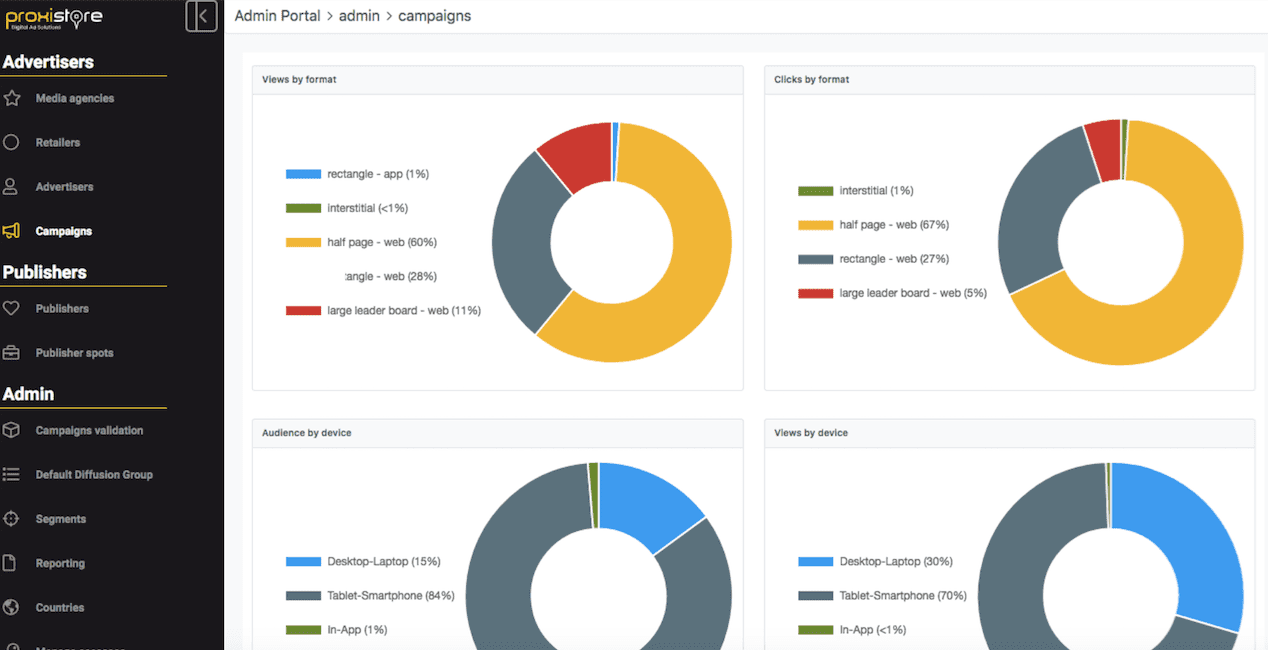Toggle Desktop-Laptop legend in Audience by device
Viewport: 1268px width, 650px height.
coord(383,562)
